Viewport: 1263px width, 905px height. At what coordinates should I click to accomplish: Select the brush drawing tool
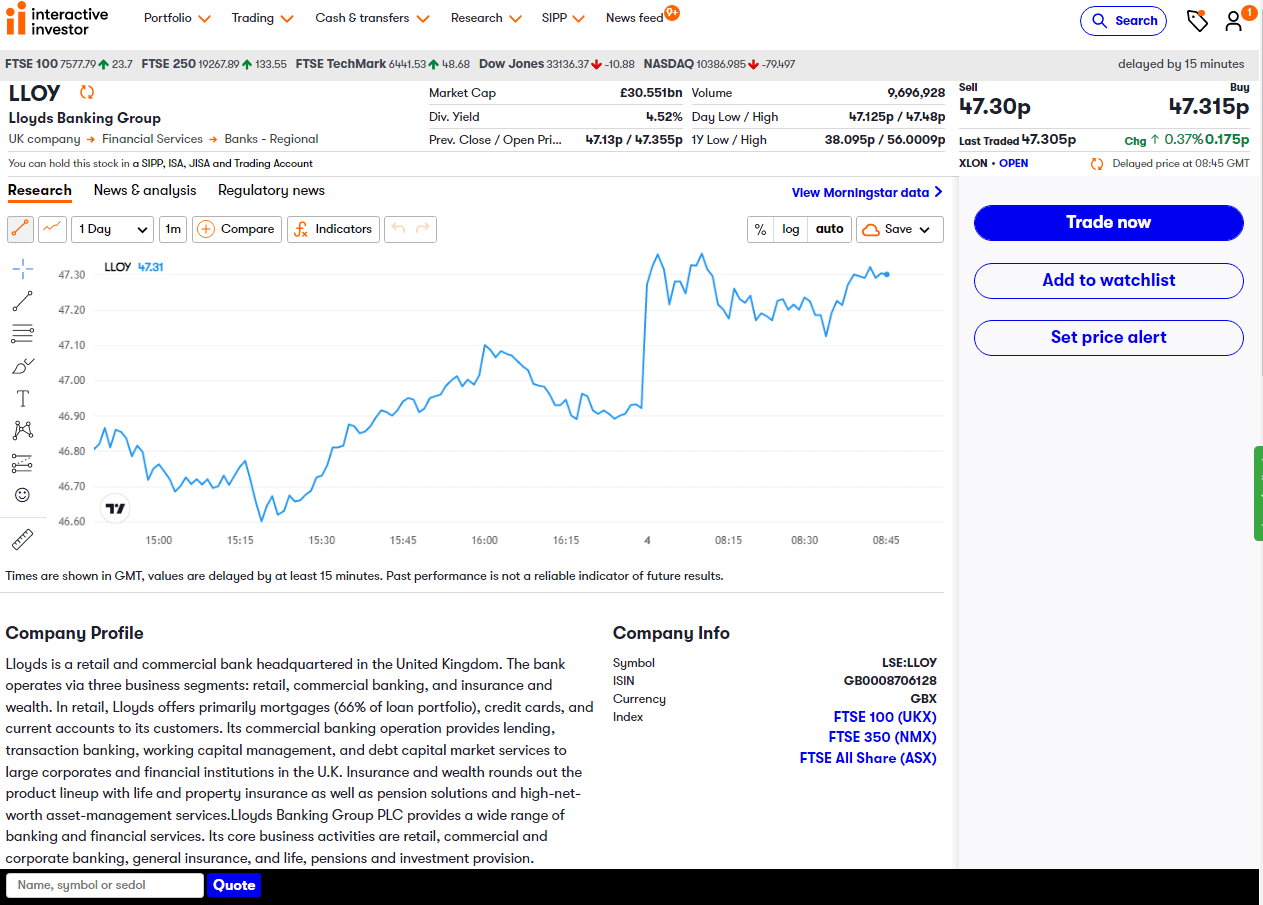20,365
